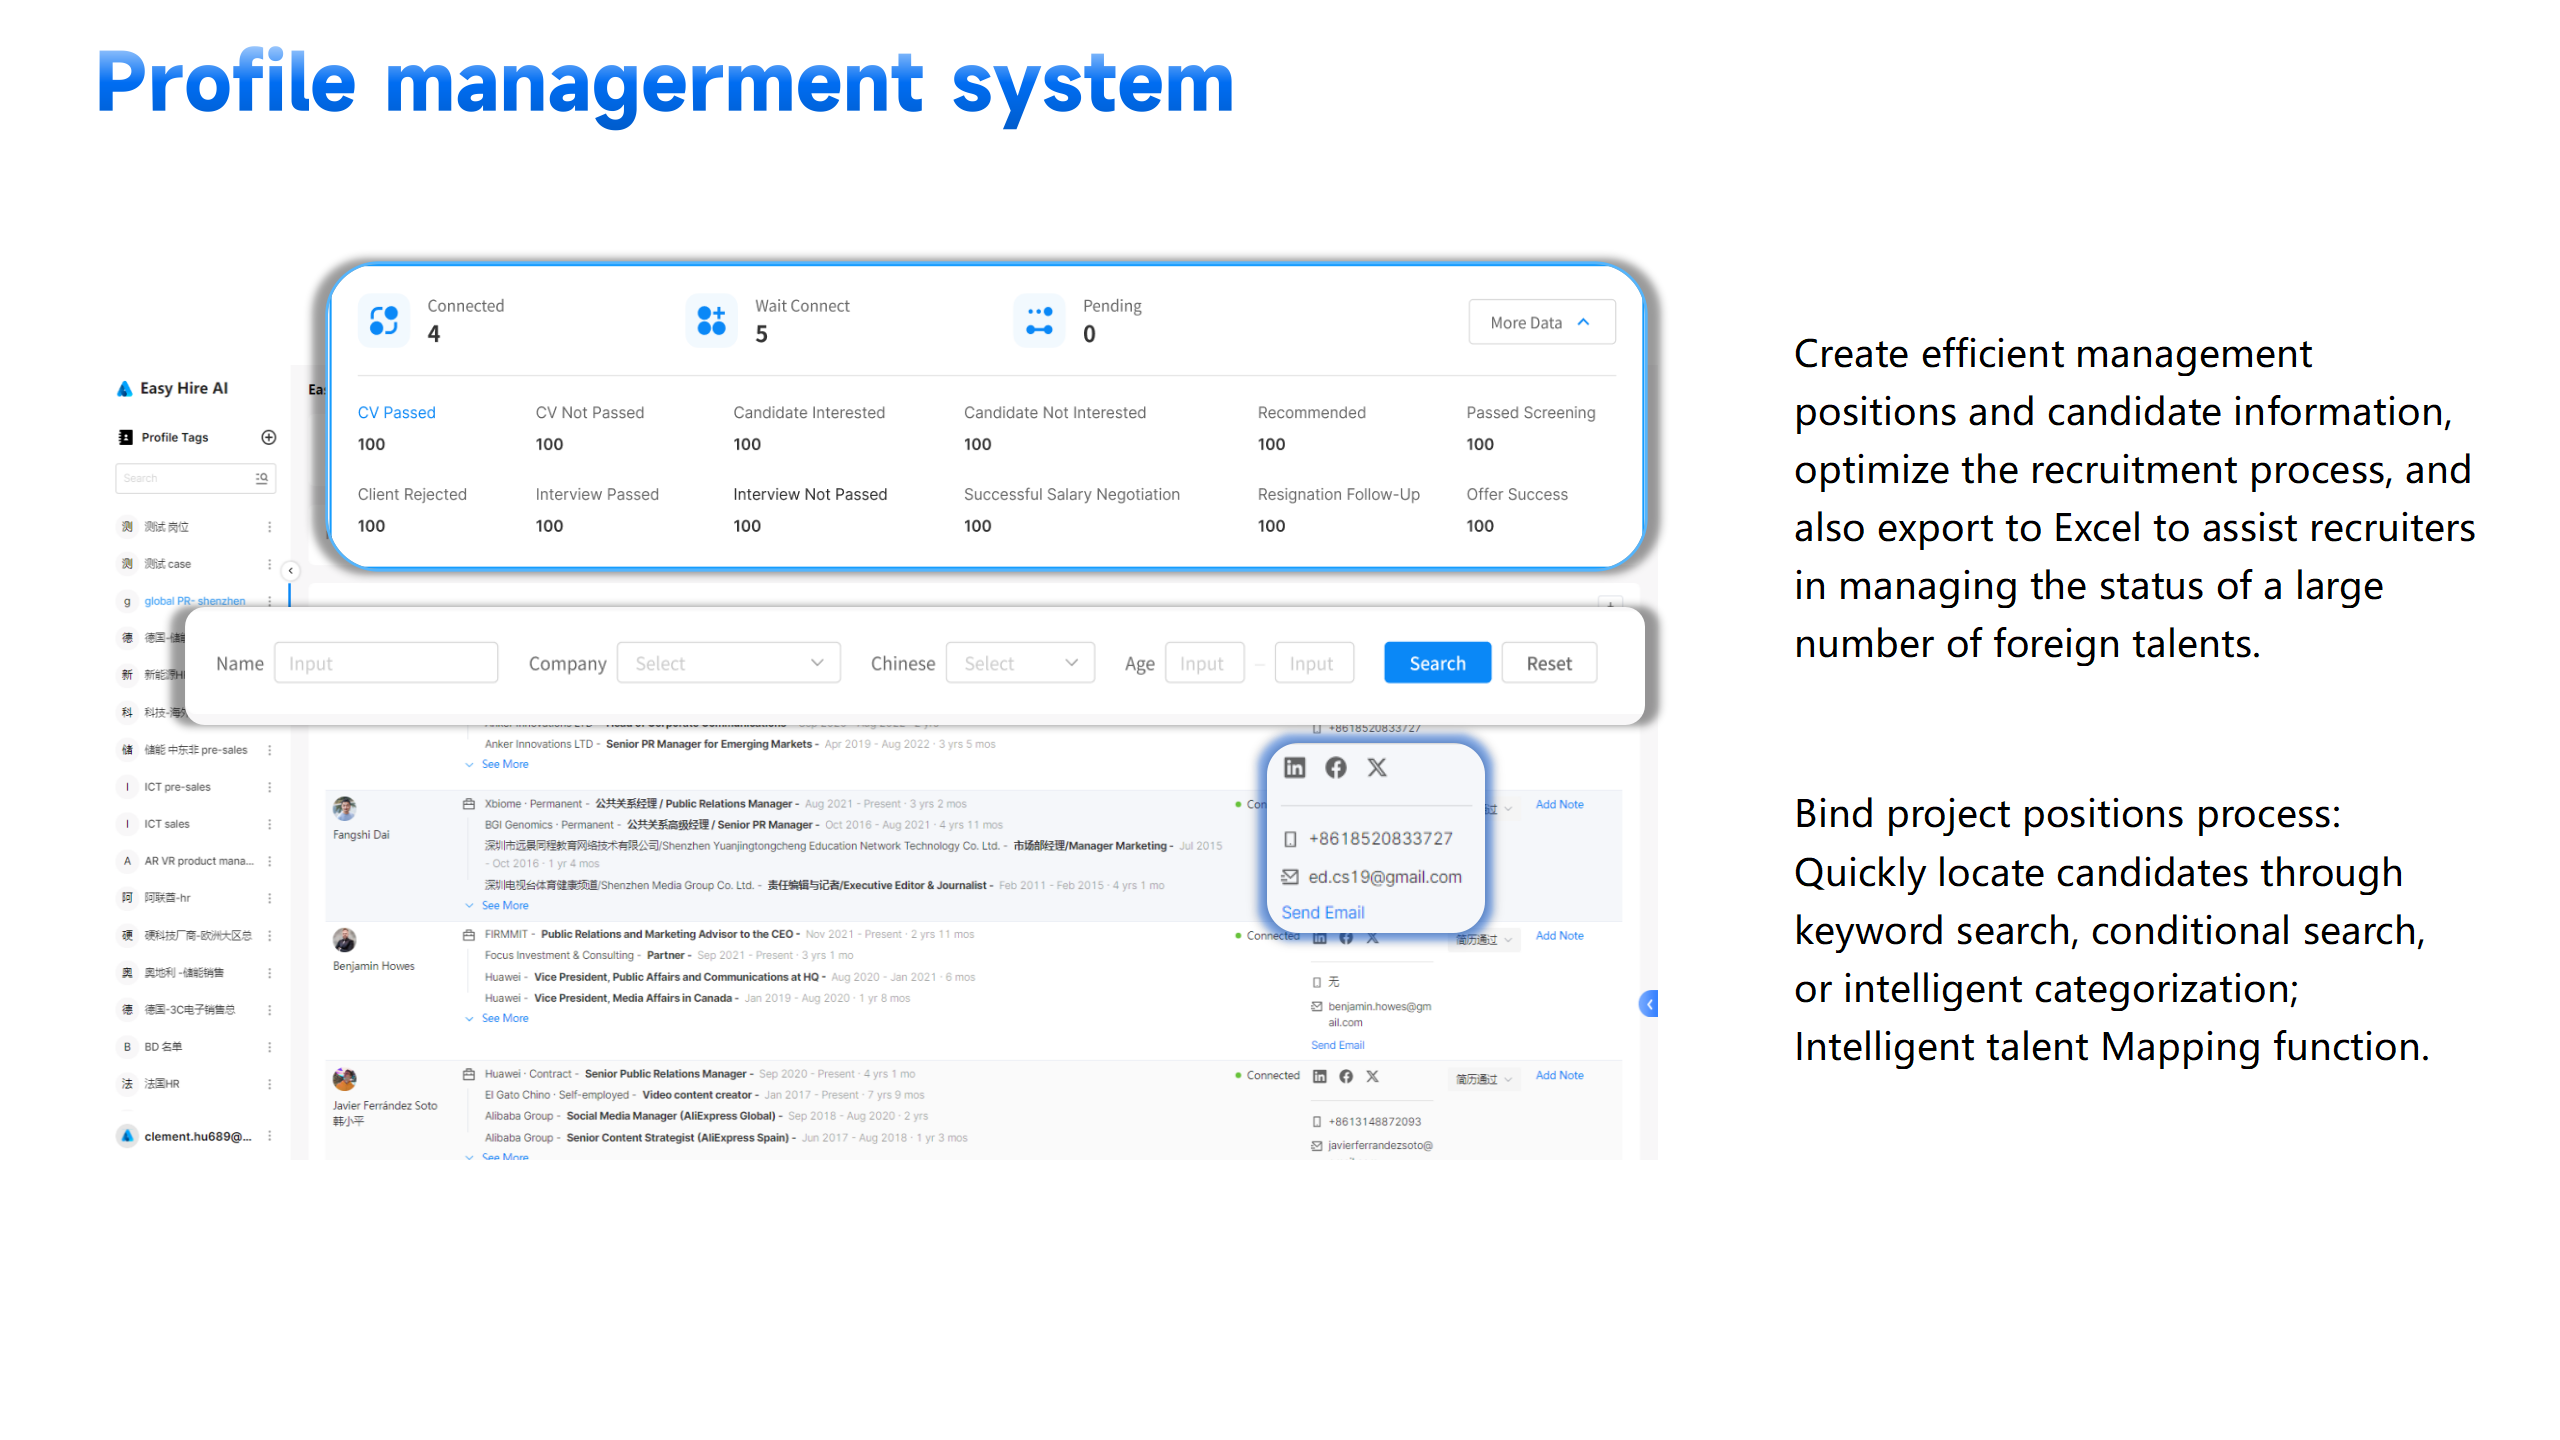Click Add Note for Fangshi Dai

(x=1559, y=804)
